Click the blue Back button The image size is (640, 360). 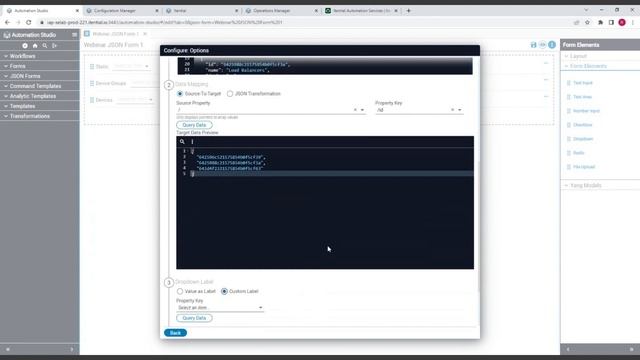coord(175,333)
